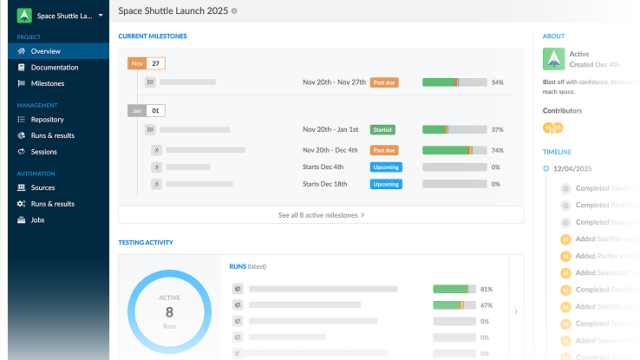The image size is (640, 360).
Task: Click the green rocket avatar in About section
Action: pyautogui.click(x=553, y=59)
